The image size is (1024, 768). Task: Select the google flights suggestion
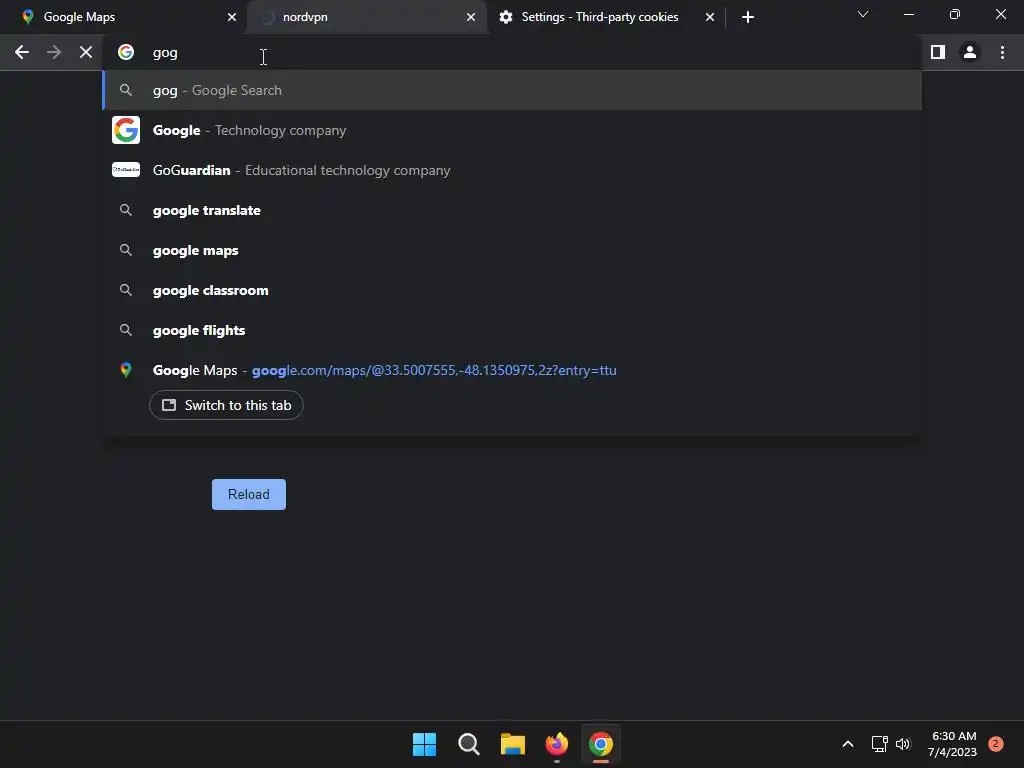[x=513, y=330]
